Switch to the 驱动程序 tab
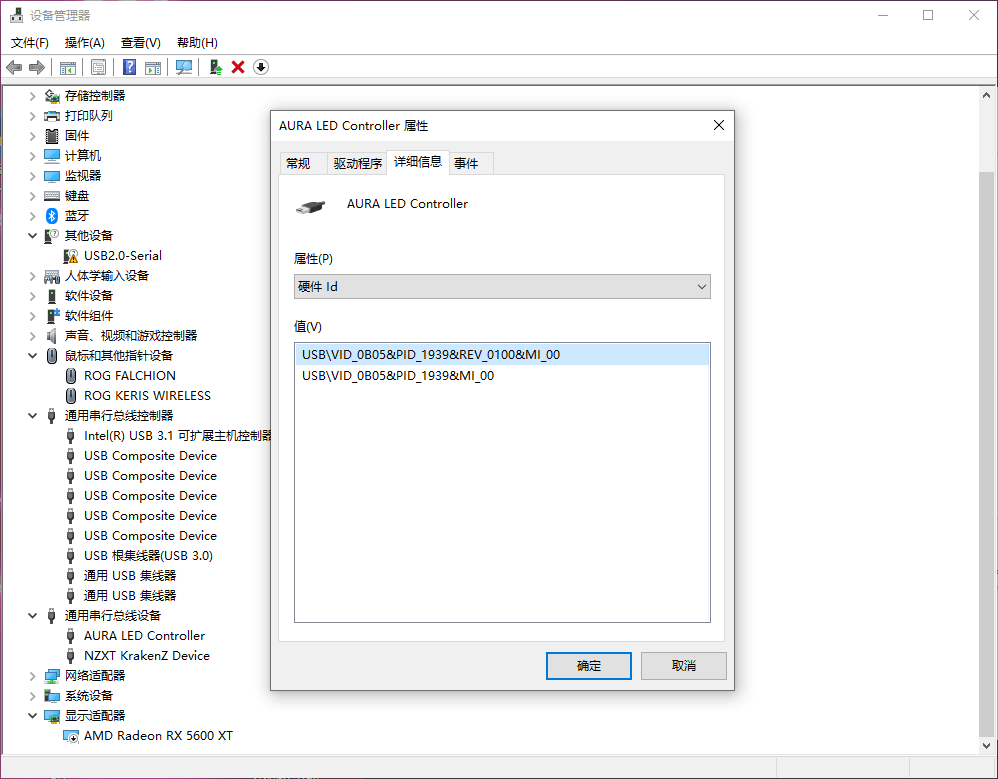998x779 pixels. [x=357, y=164]
